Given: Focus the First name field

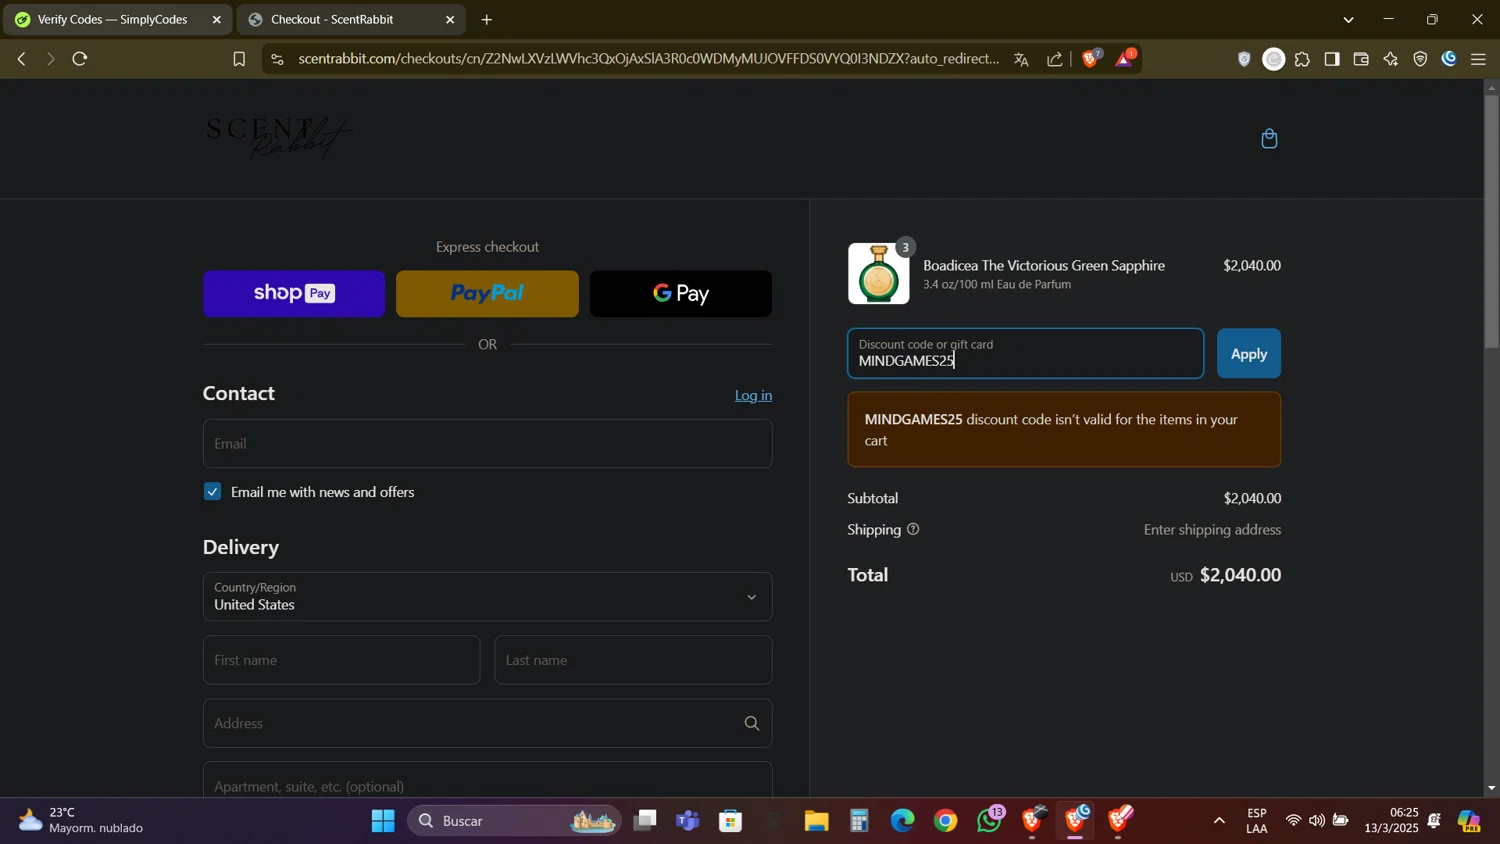Looking at the screenshot, I should (x=341, y=660).
